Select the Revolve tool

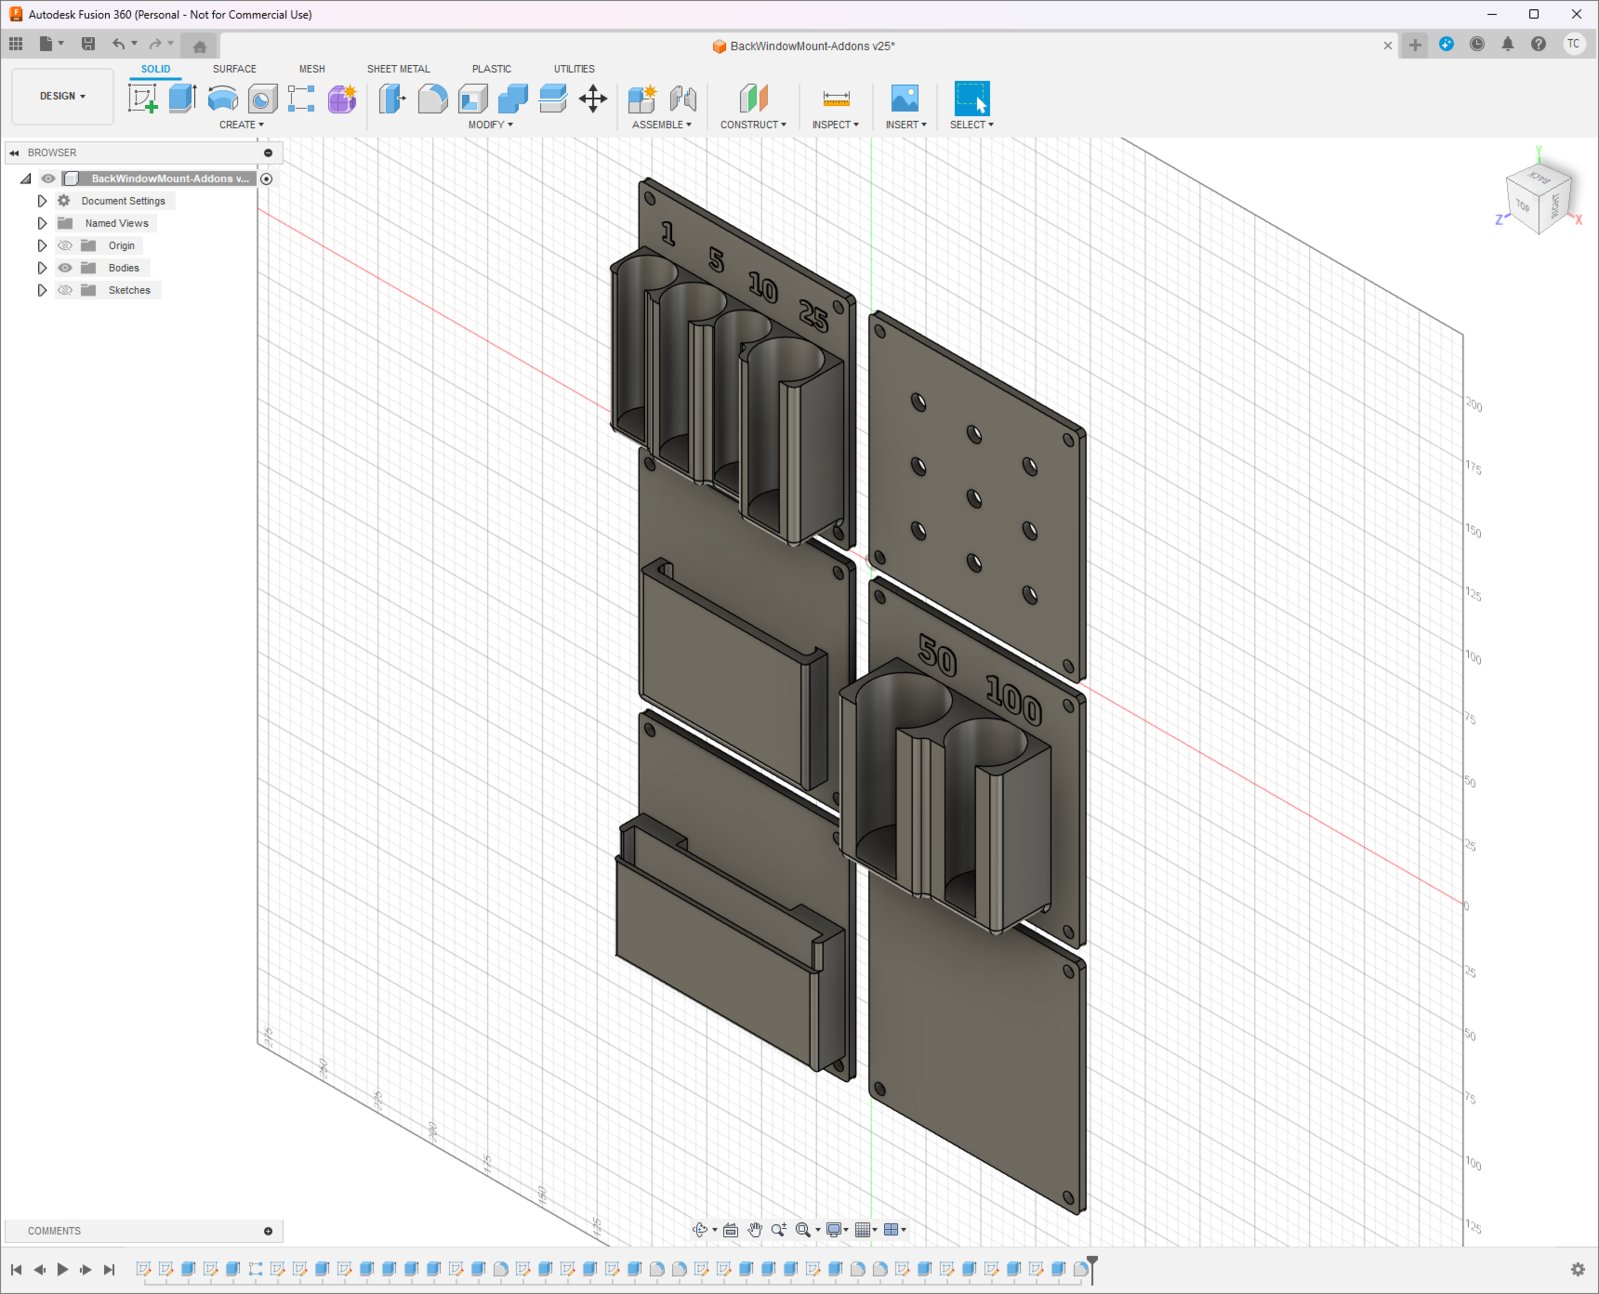point(222,98)
